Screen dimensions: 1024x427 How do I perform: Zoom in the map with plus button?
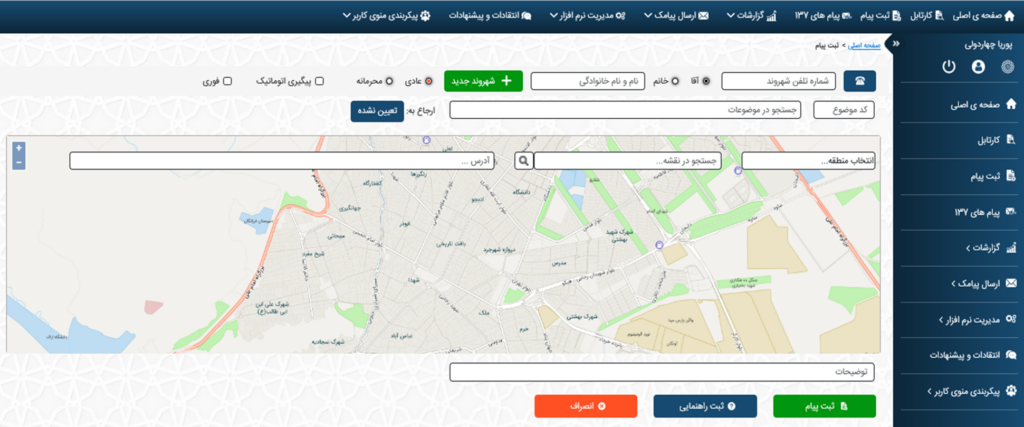pyautogui.click(x=18, y=148)
